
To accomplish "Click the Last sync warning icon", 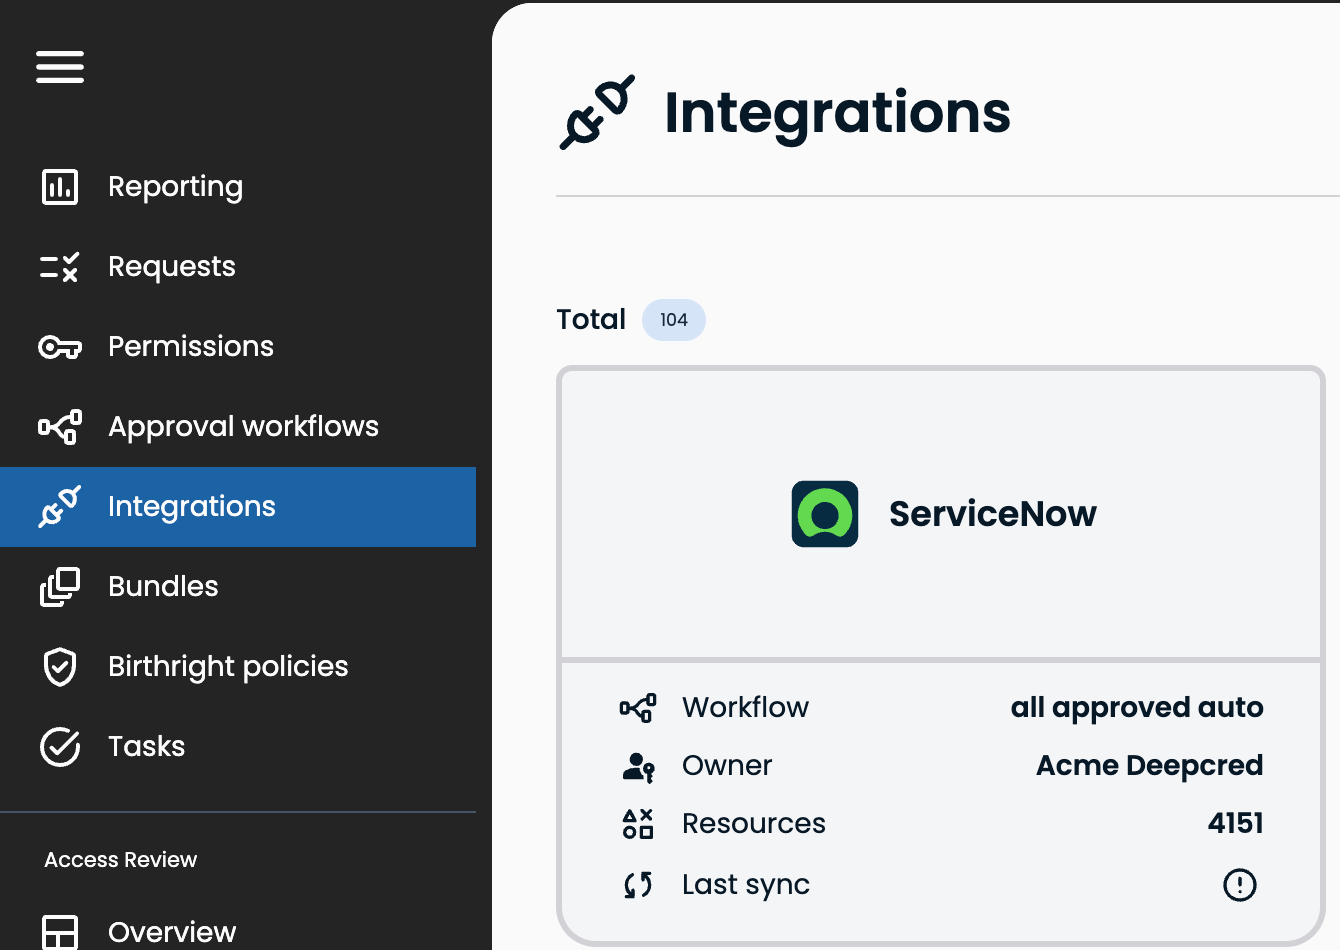I will [x=1240, y=885].
